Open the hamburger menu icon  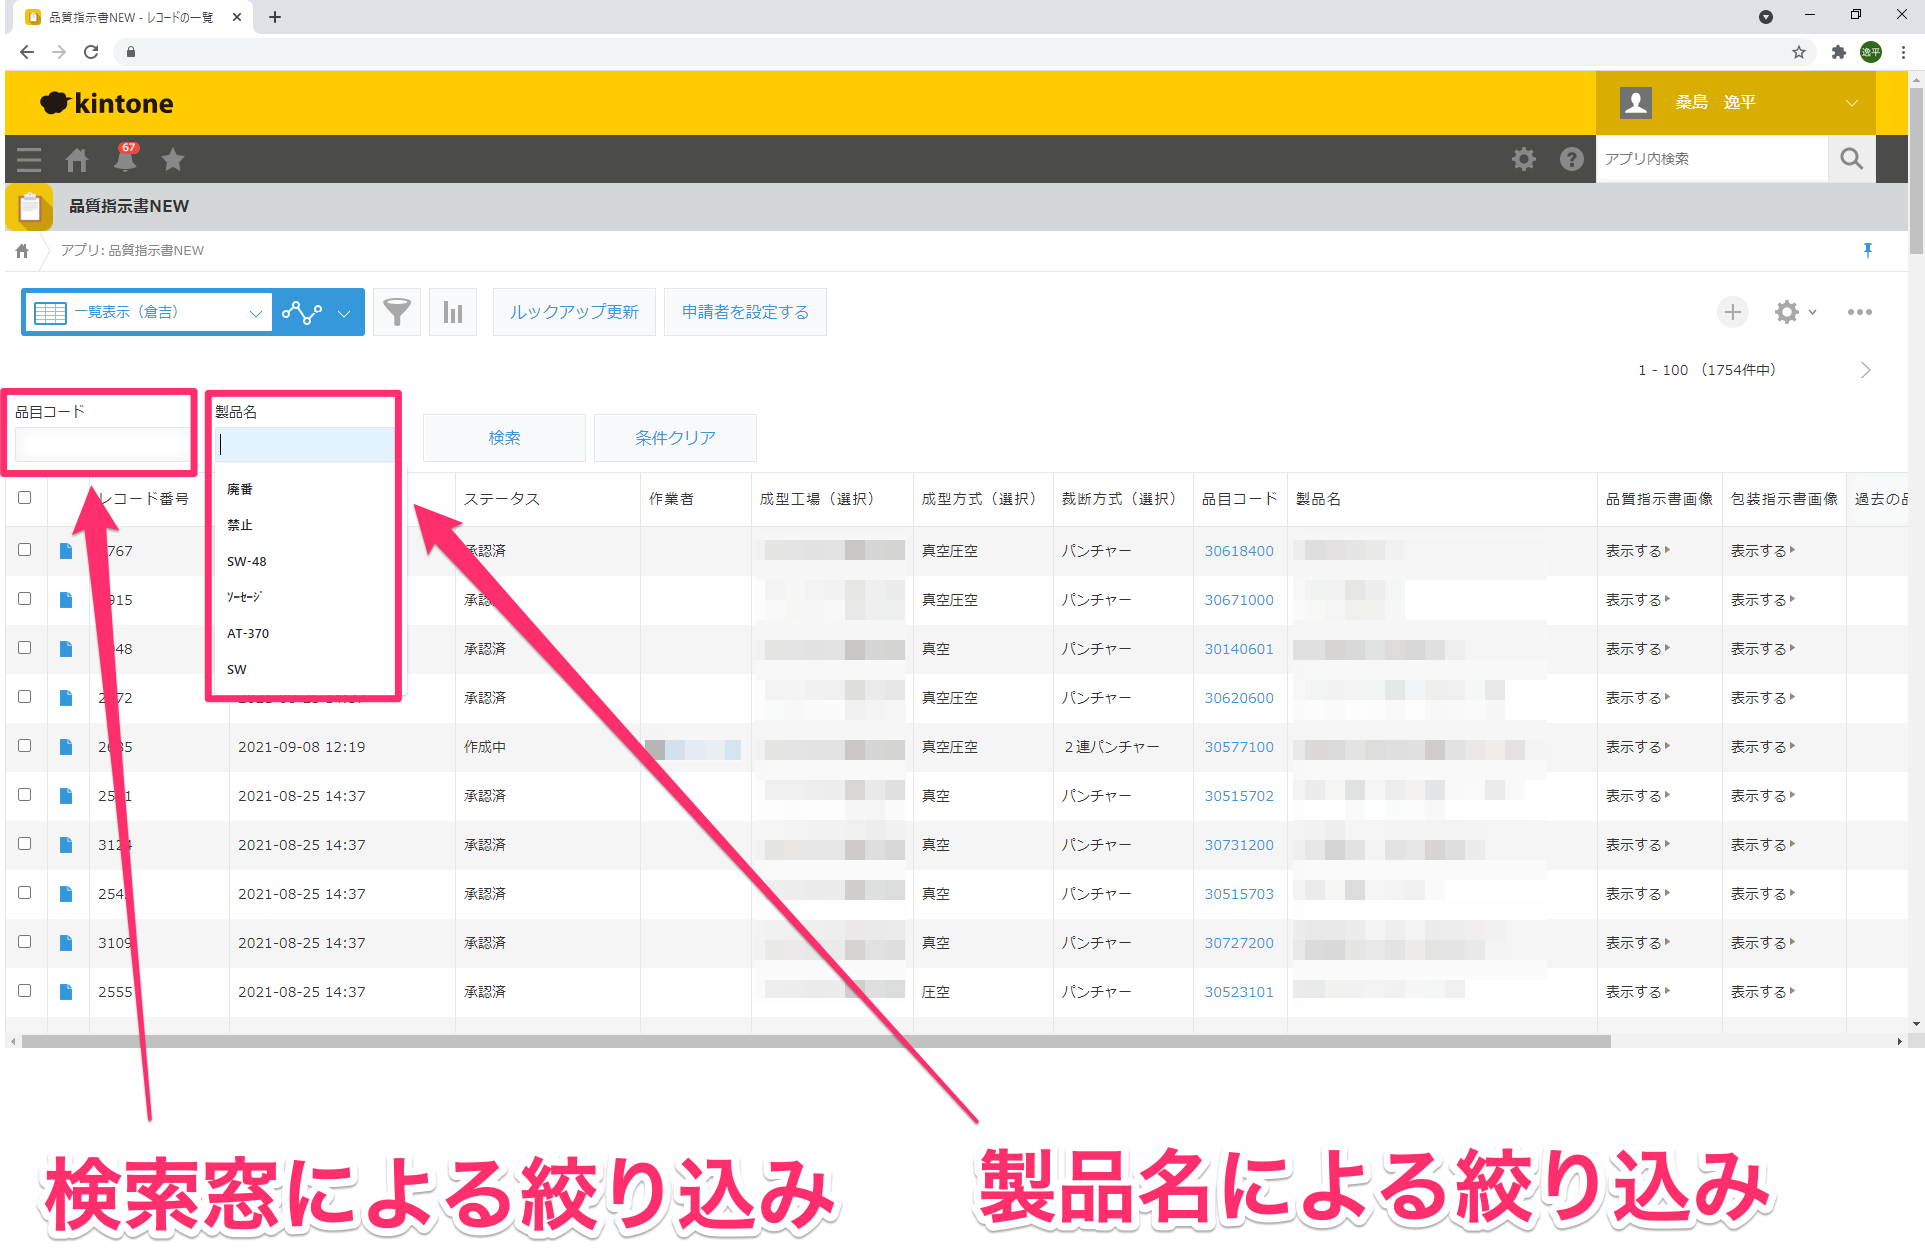29,159
